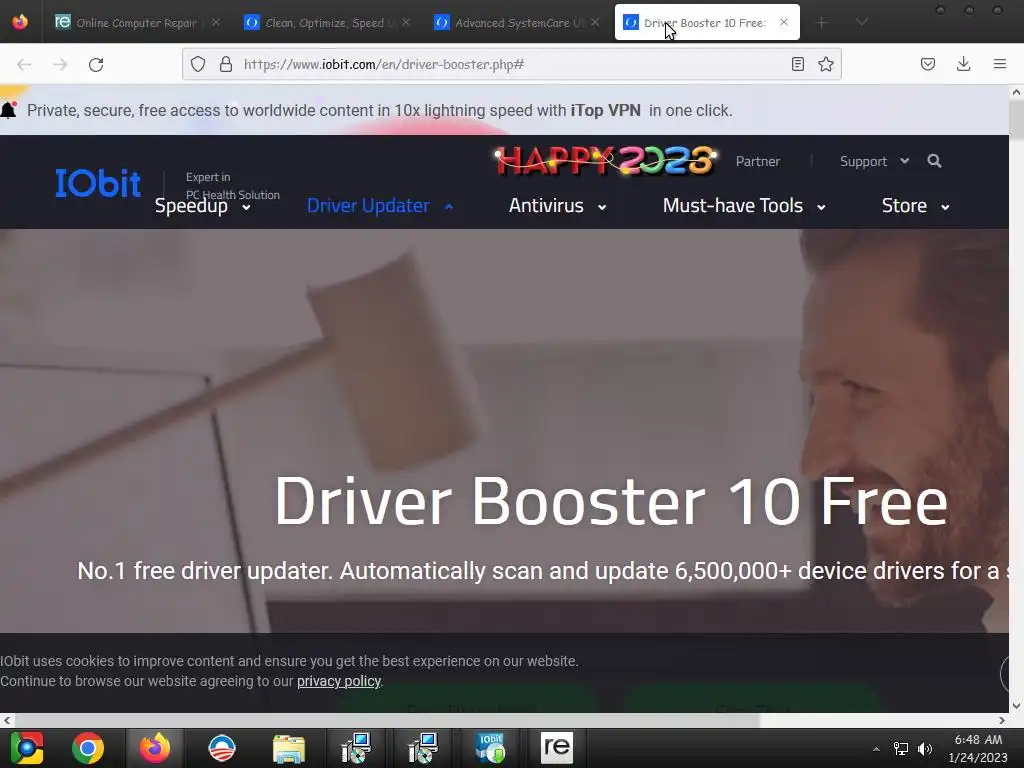Click the IObit logo
1024x768 pixels.
pos(98,183)
